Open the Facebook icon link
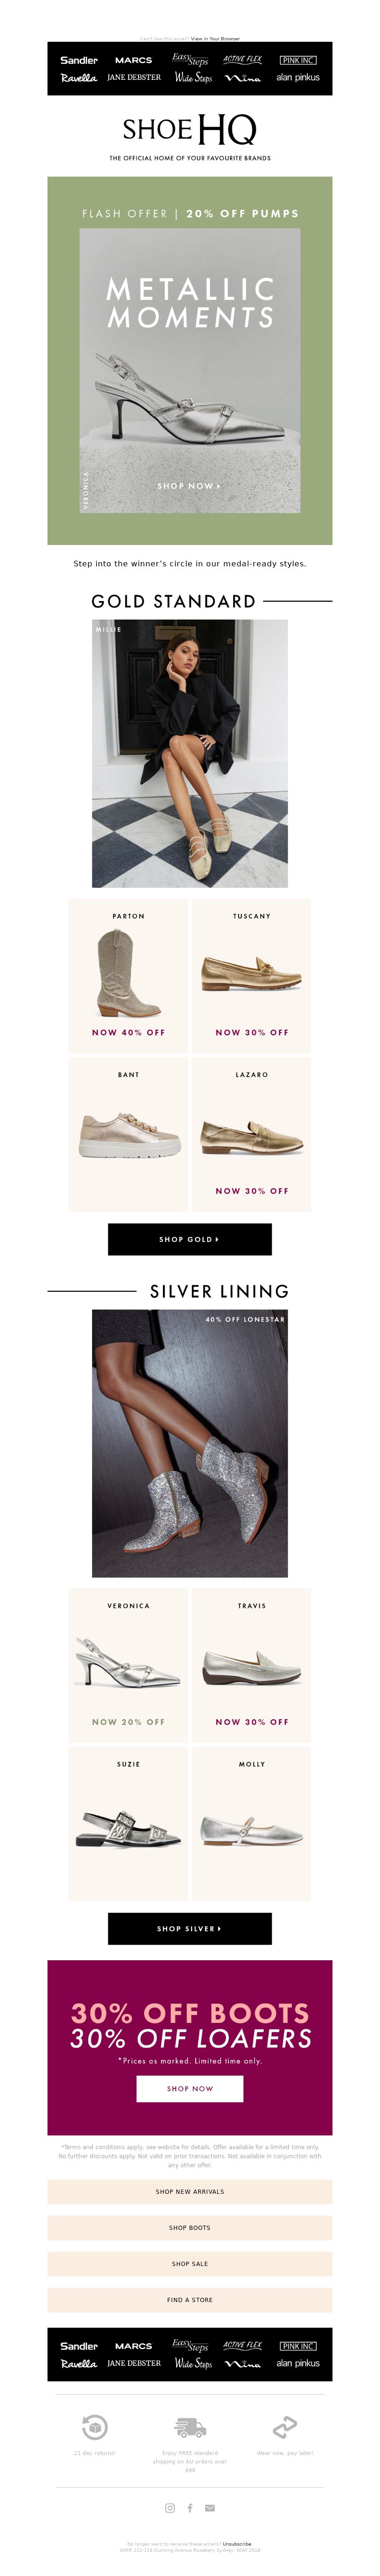The image size is (380, 2576). (x=190, y=2508)
